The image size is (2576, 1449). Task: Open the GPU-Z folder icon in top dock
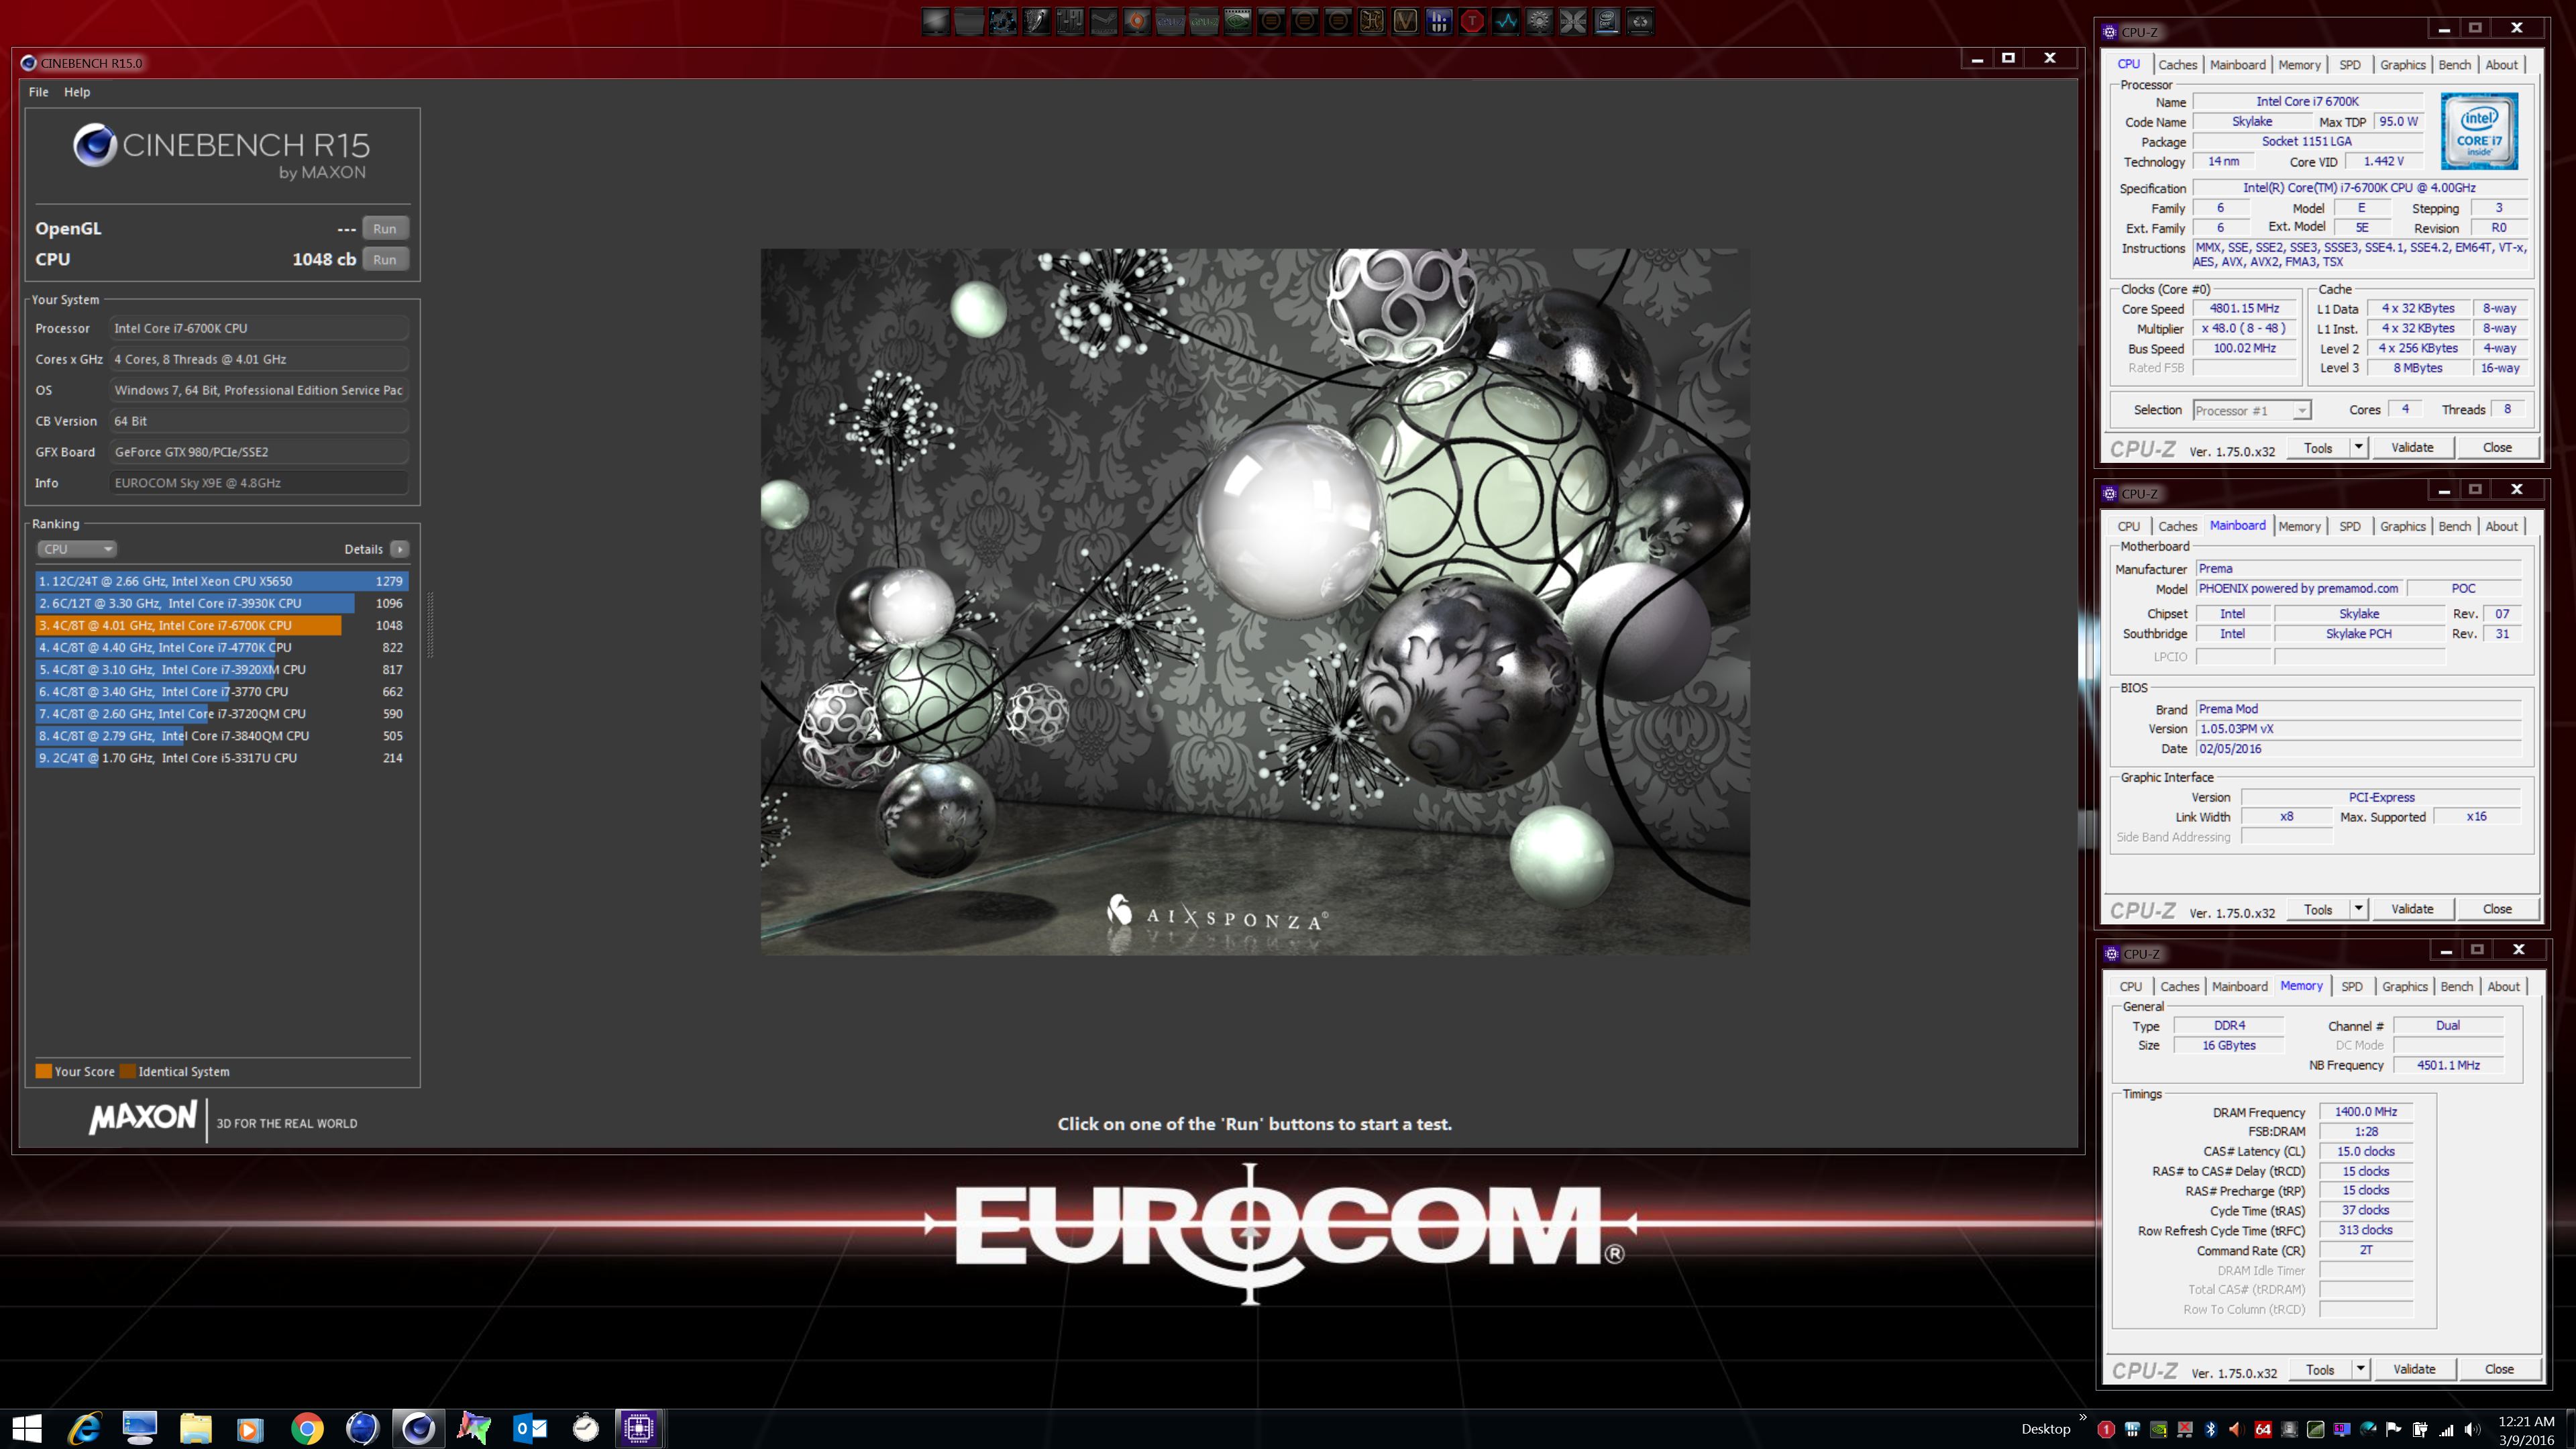pyautogui.click(x=1204, y=21)
